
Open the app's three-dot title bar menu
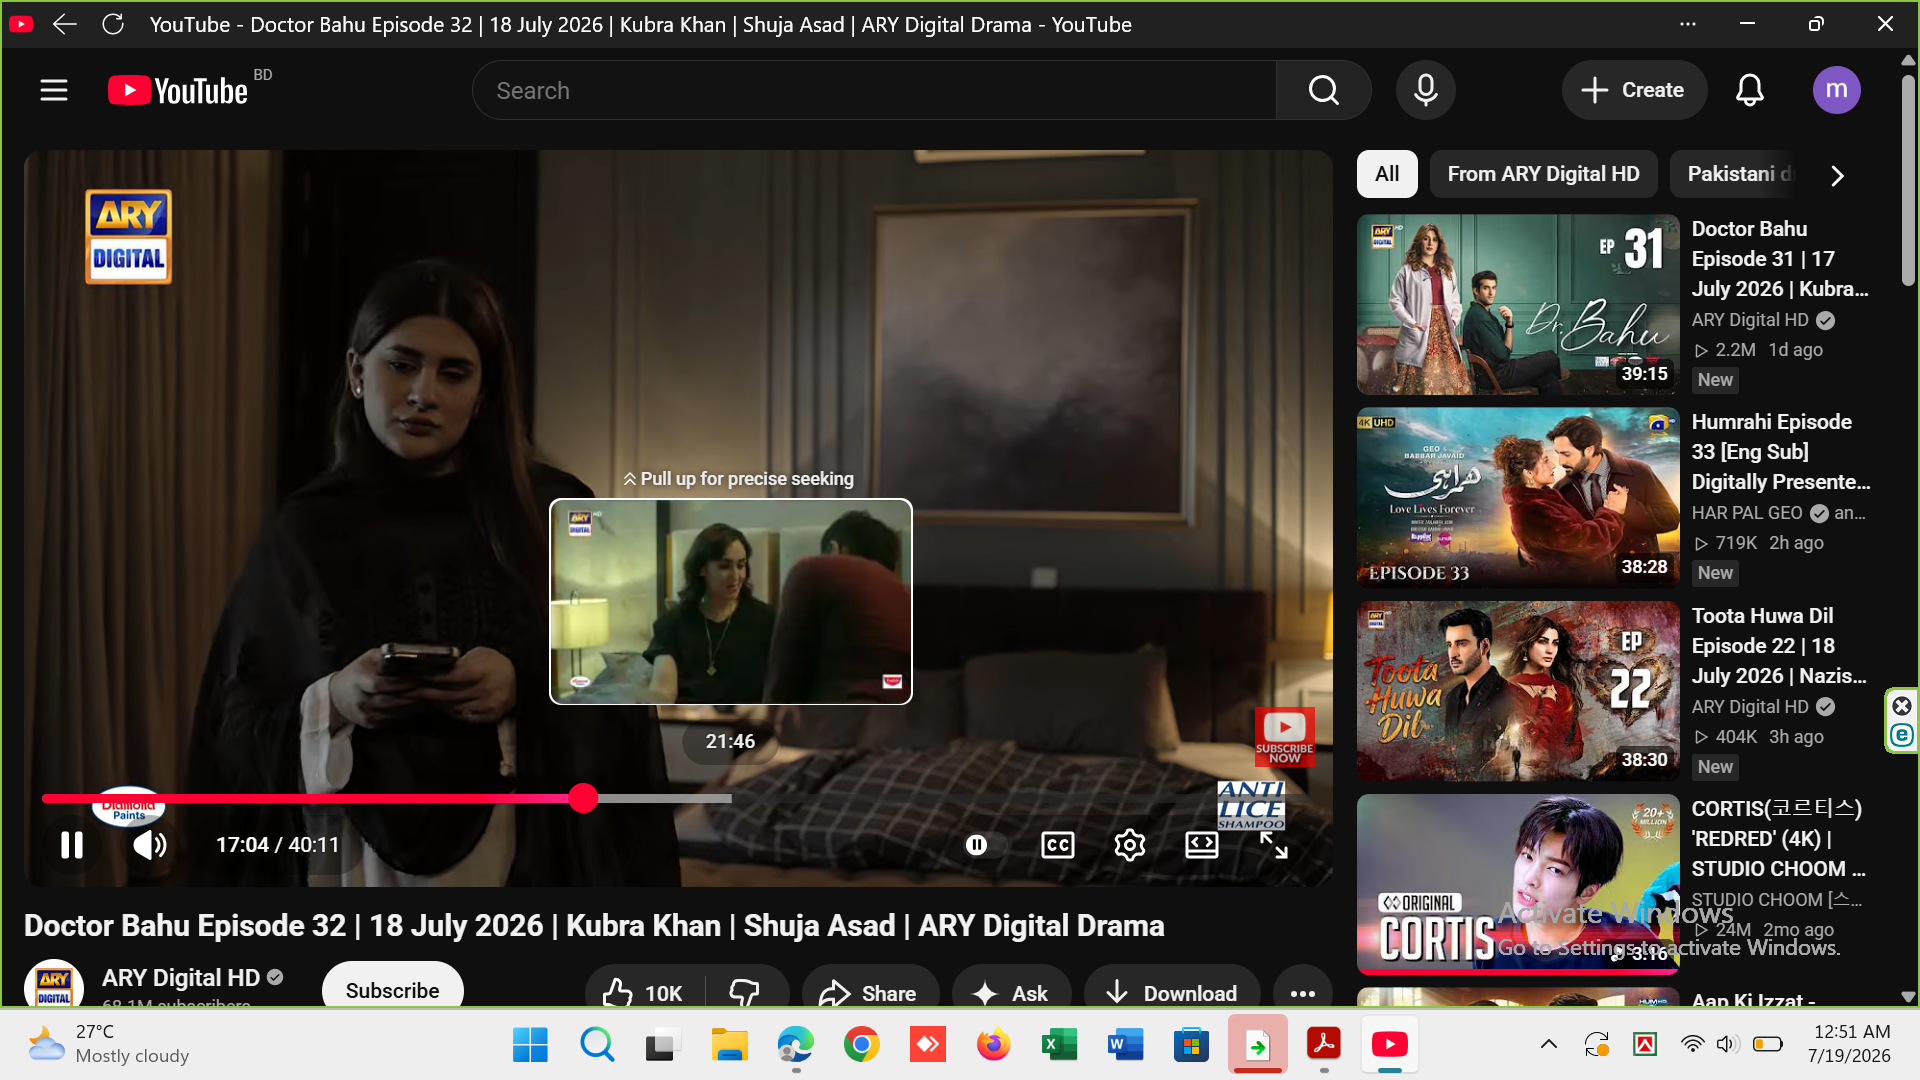[x=1688, y=24]
